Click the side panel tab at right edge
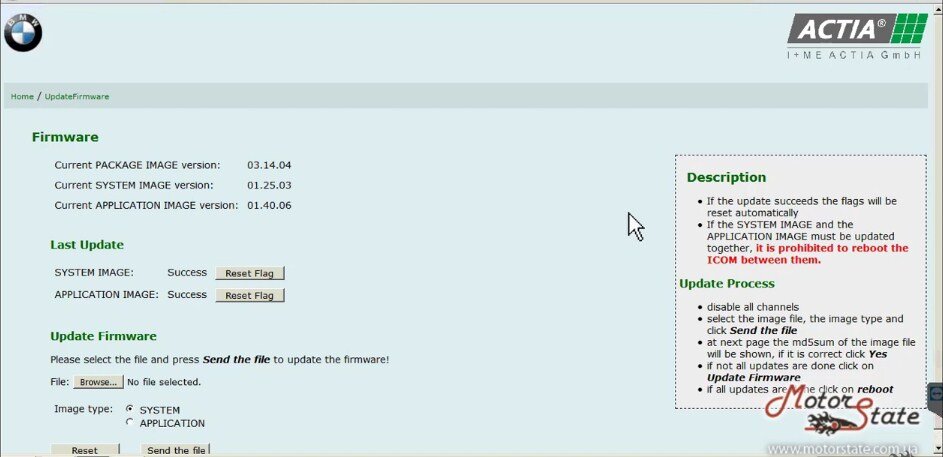This screenshot has height=457, width=943. [936, 398]
